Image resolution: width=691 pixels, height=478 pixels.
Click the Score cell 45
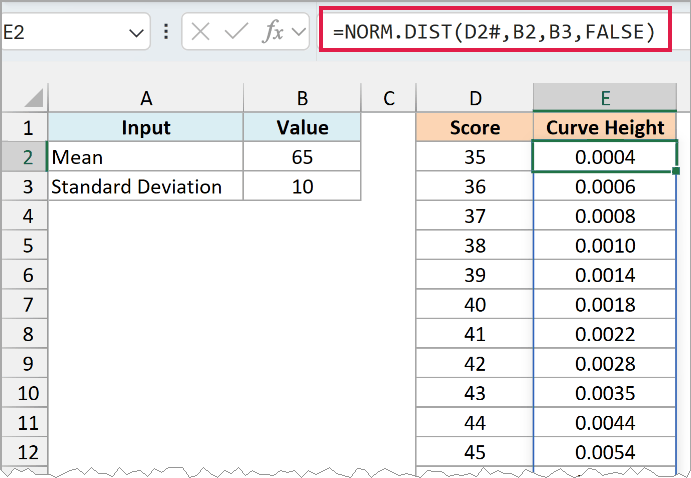[475, 452]
